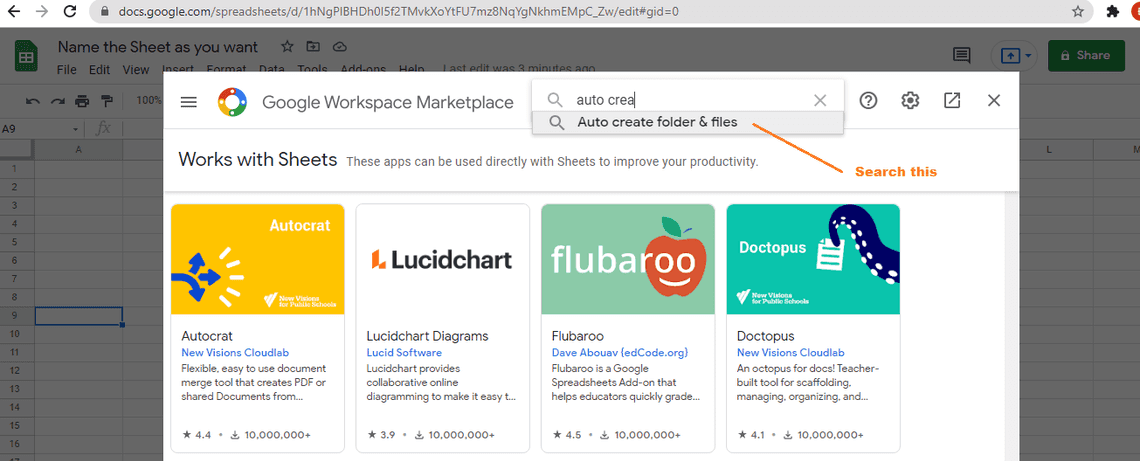Click inside the Marketplace search field
Screen dimensions: 1140x461
click(690, 100)
